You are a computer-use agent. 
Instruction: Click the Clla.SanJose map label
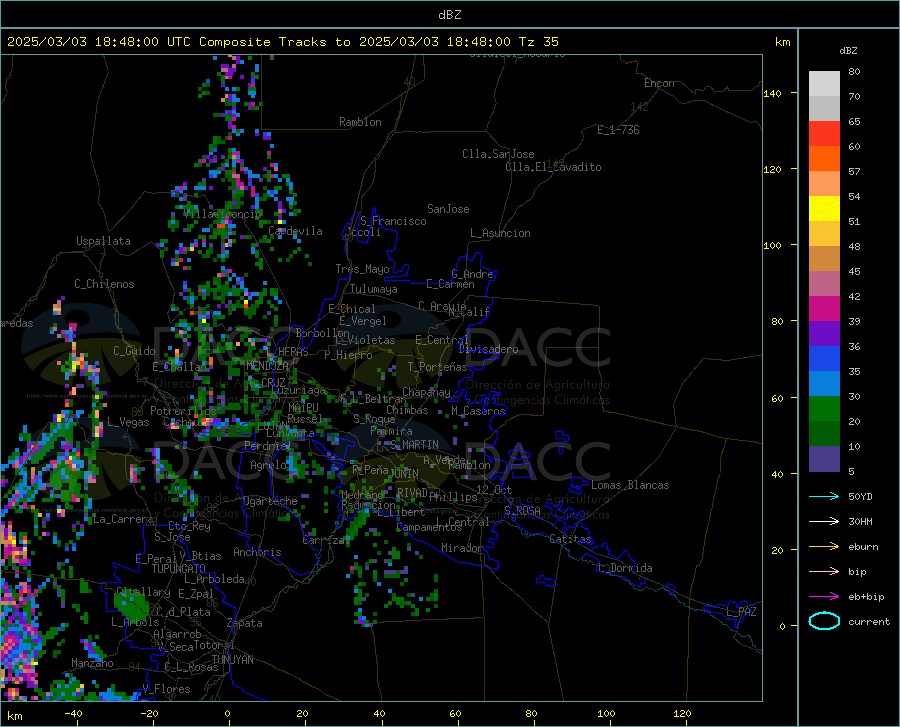click(x=498, y=154)
